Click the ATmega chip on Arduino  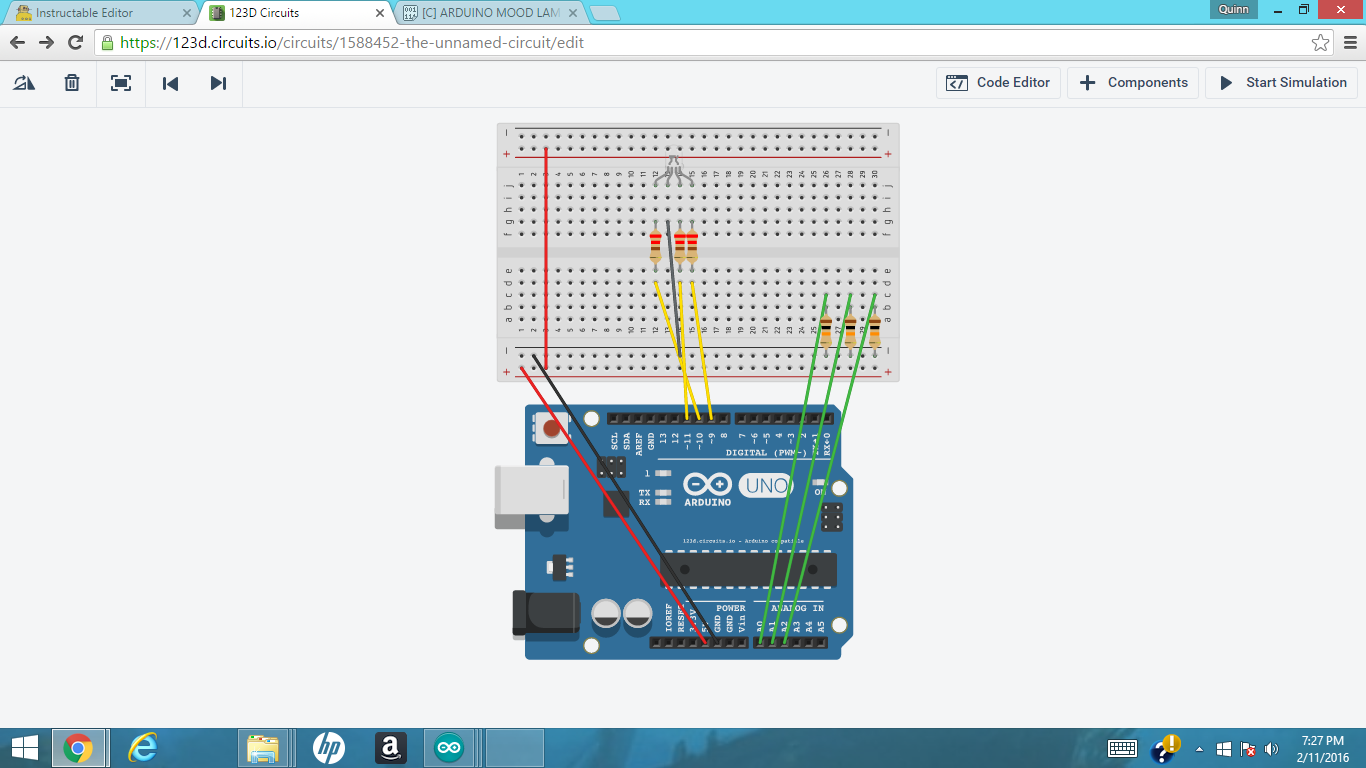(748, 570)
